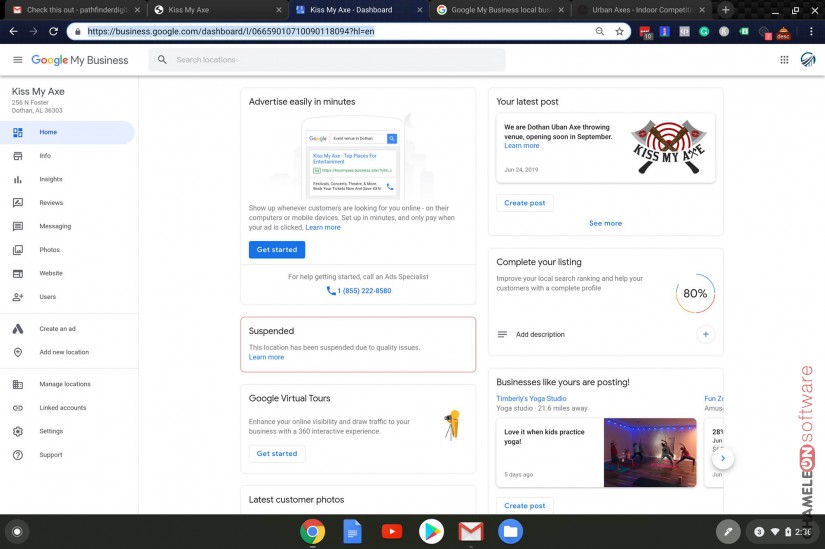Click the 80% profile completion circle
Image resolution: width=825 pixels, height=549 pixels.
695,293
